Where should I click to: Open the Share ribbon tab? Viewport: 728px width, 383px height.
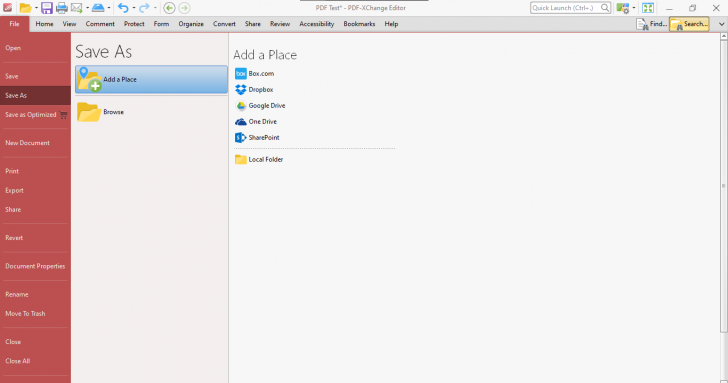(253, 24)
